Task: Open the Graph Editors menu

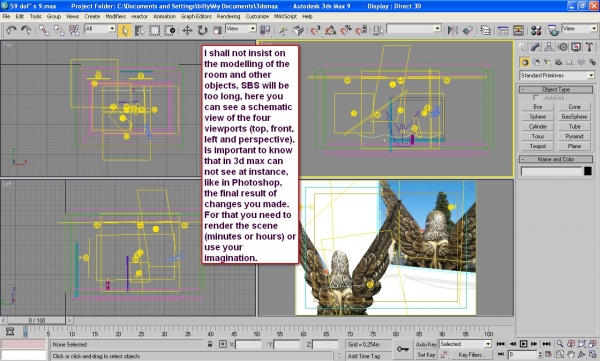Action: pyautogui.click(x=196, y=16)
